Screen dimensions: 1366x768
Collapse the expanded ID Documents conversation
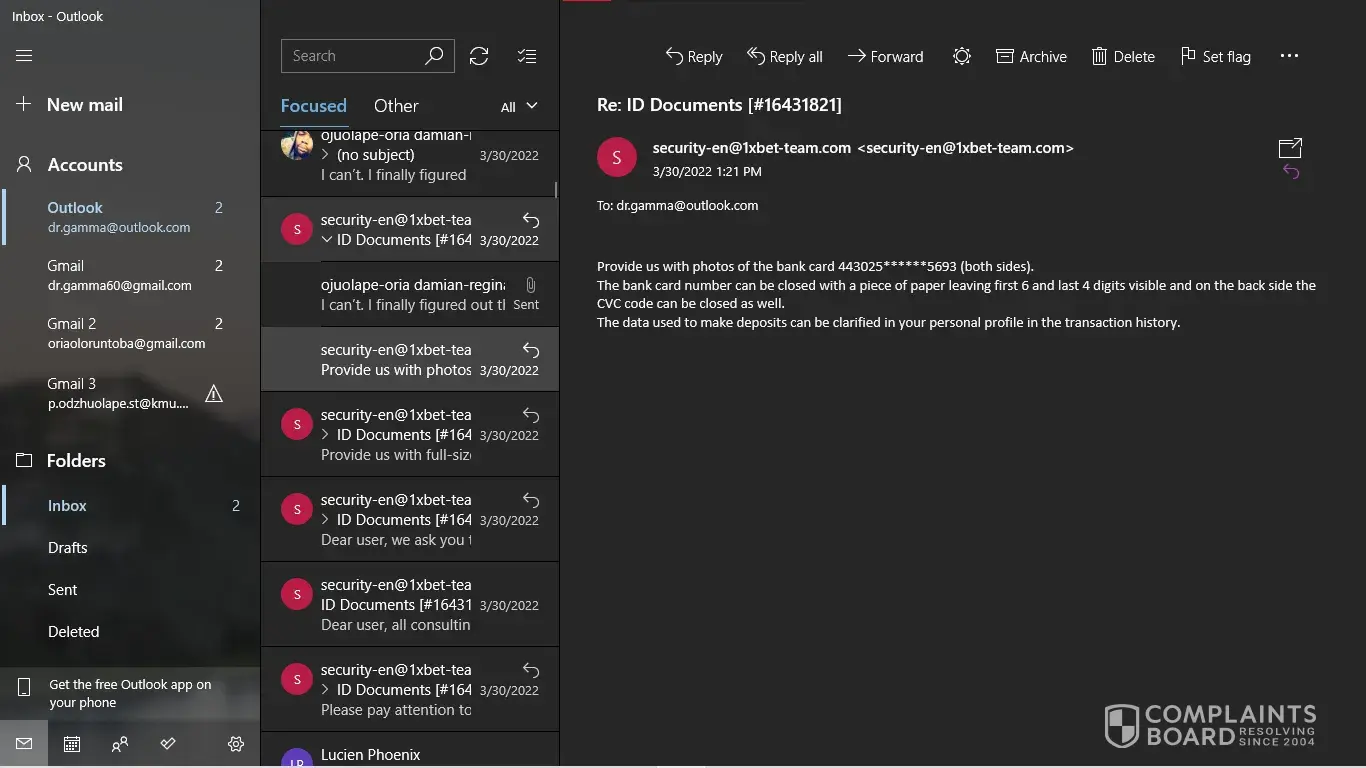[x=326, y=240]
